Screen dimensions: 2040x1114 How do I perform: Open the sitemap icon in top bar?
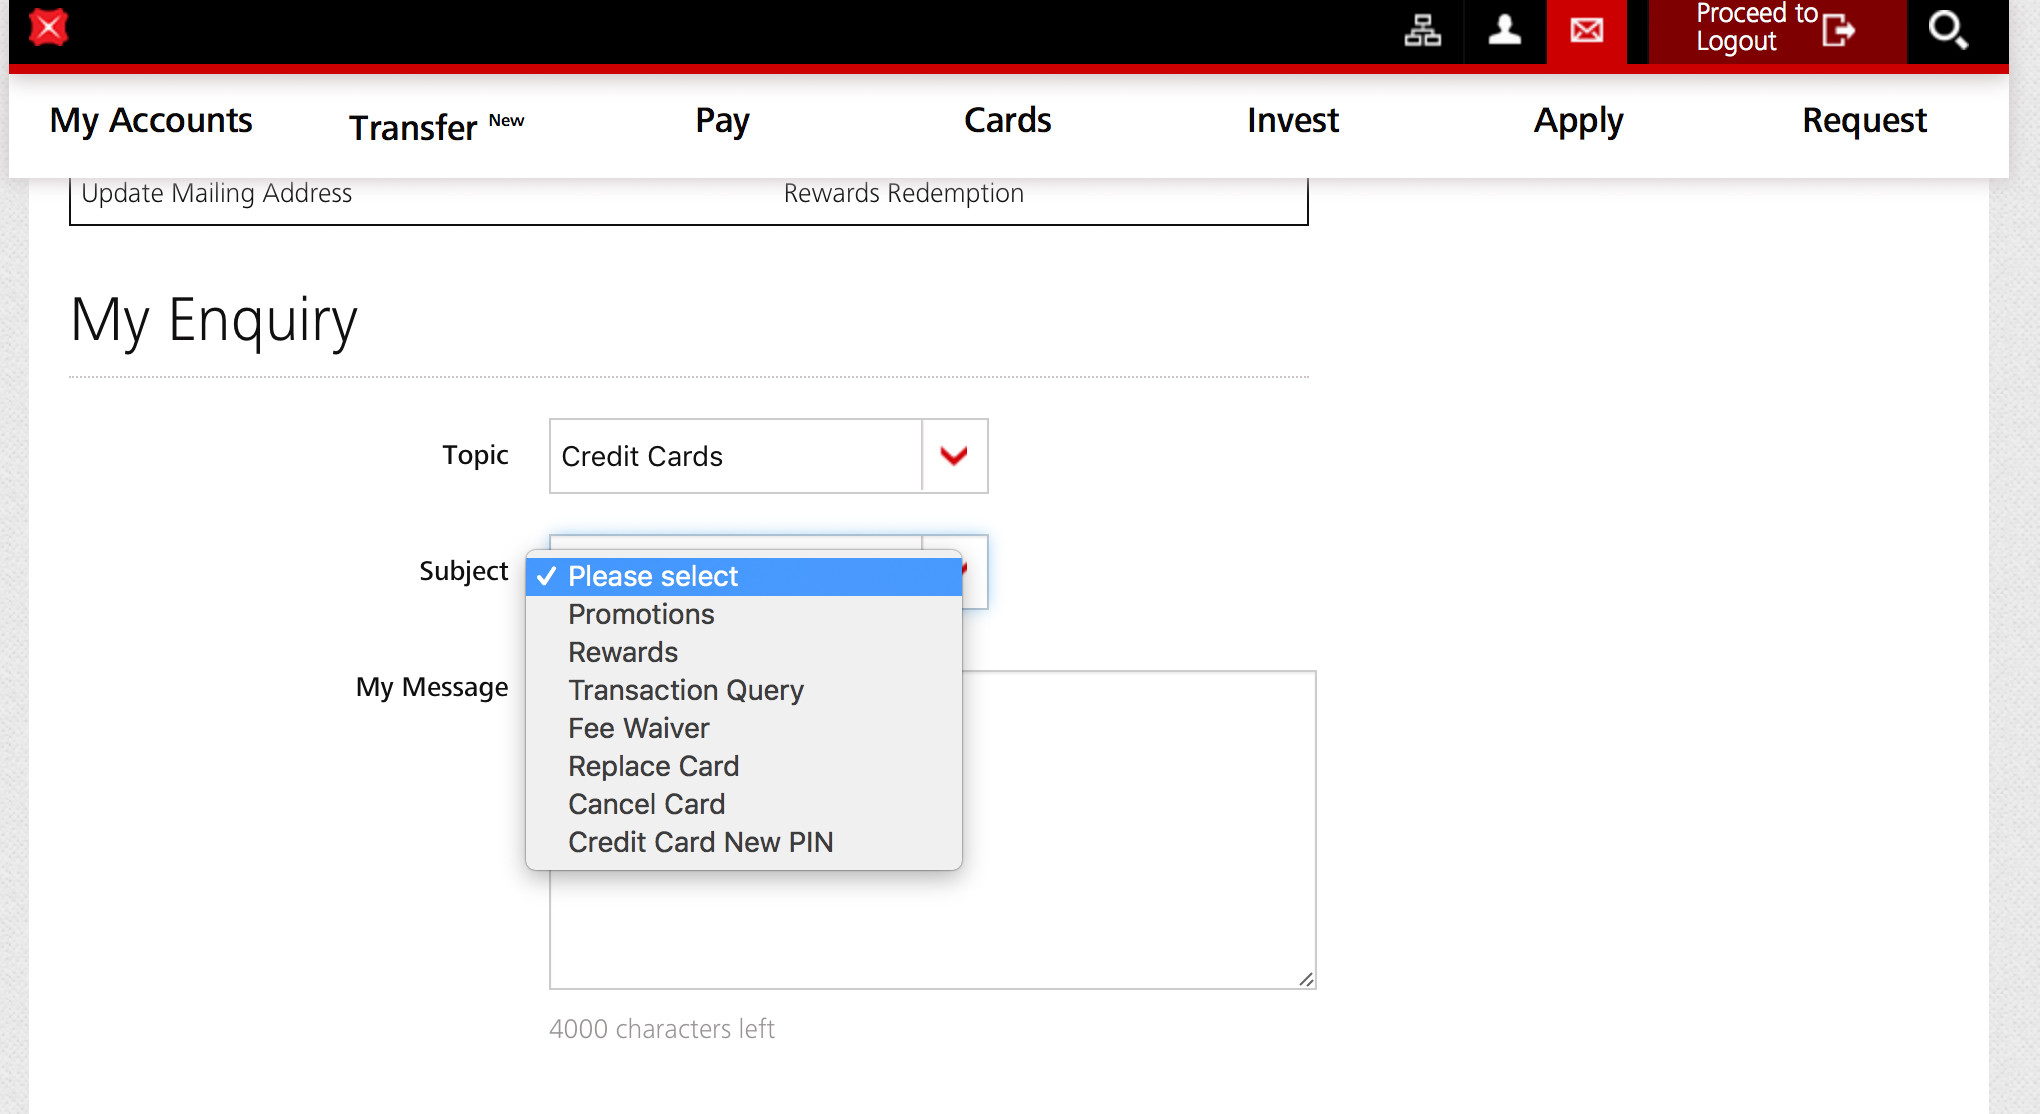click(x=1422, y=30)
